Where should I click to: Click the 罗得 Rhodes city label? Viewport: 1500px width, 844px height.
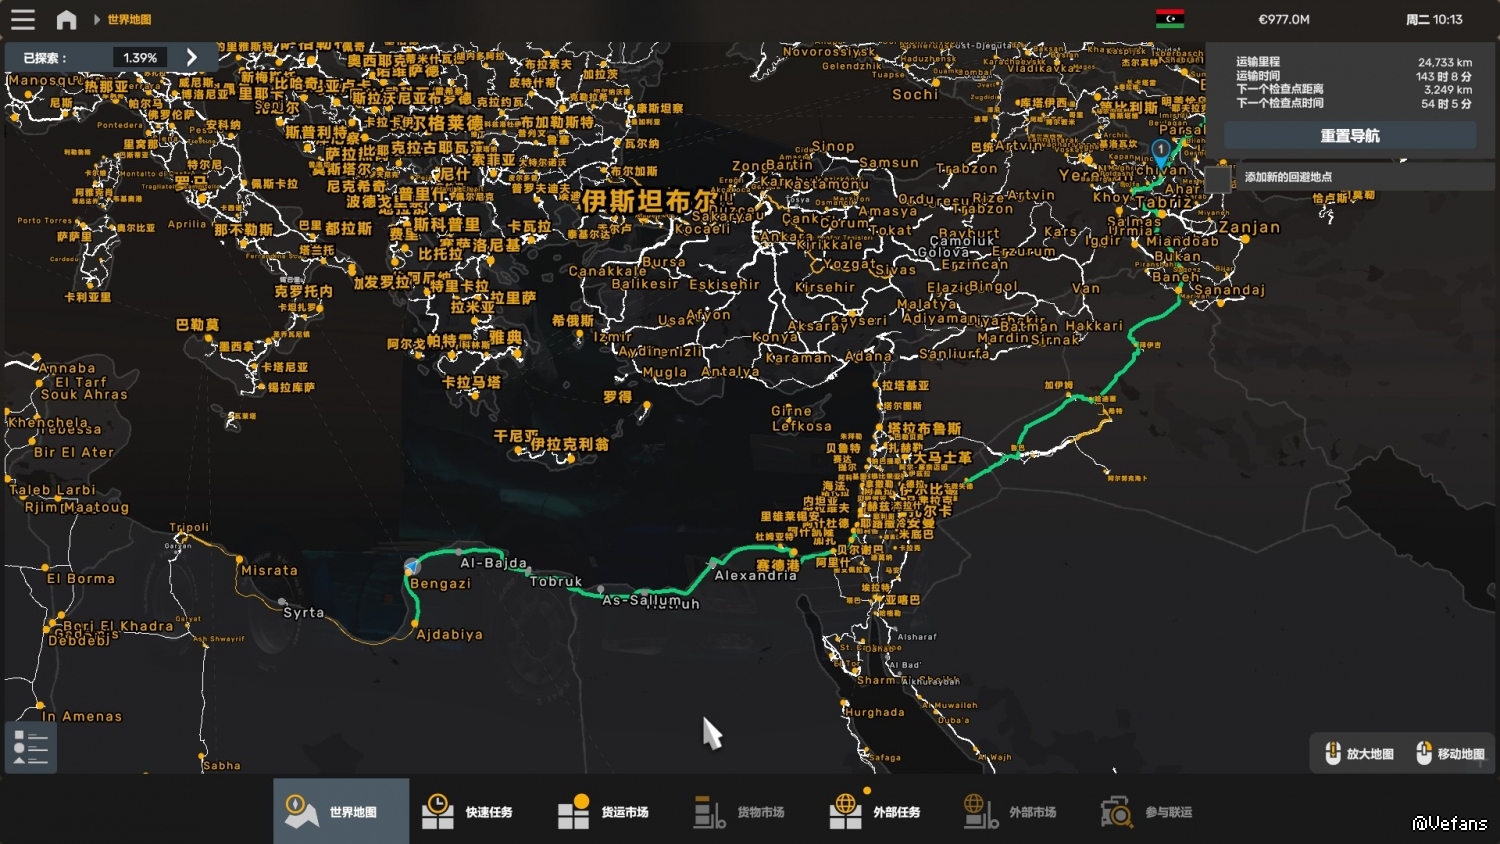617,397
